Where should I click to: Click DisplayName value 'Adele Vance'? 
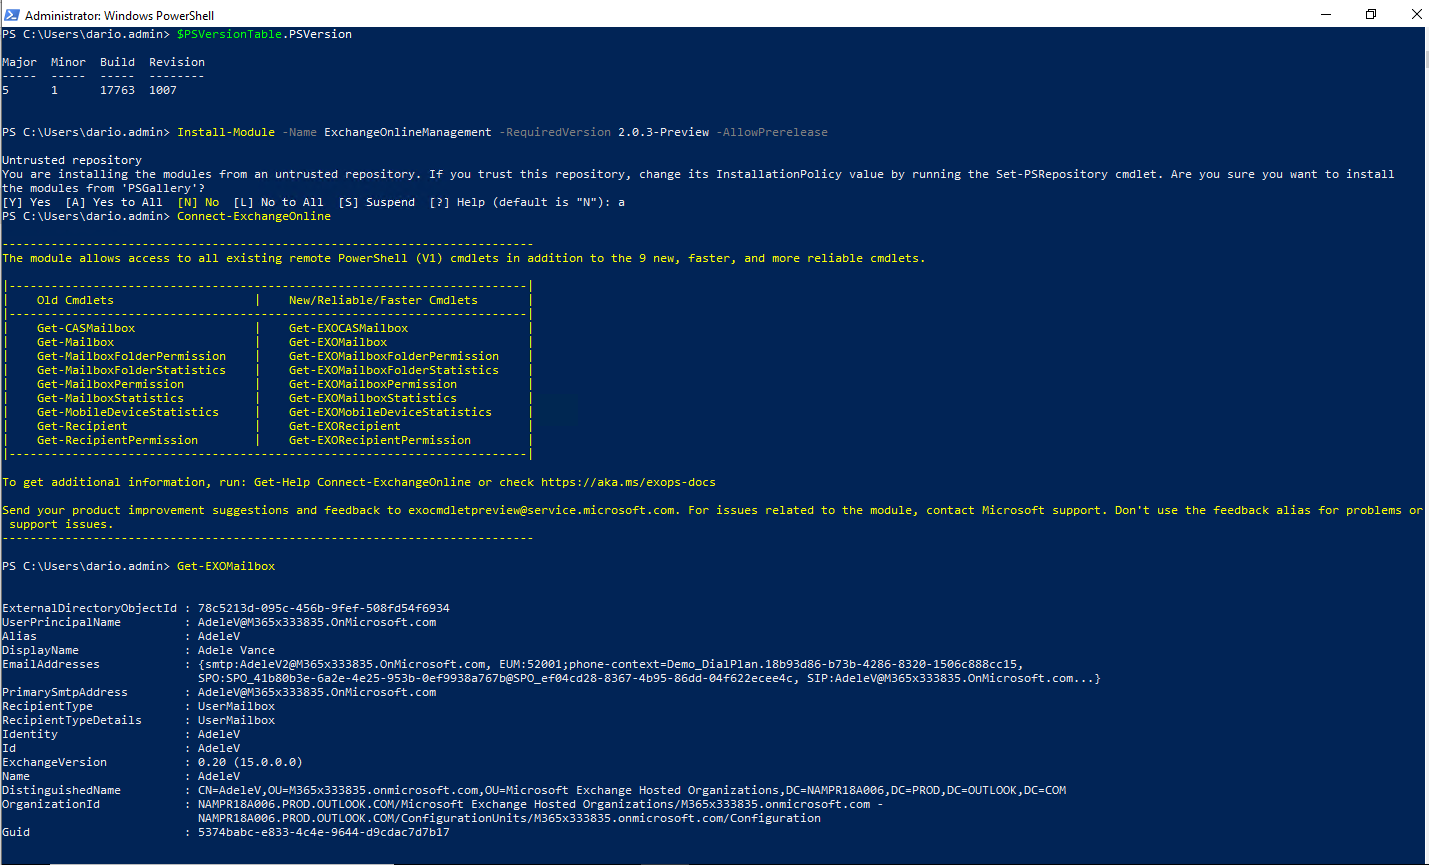coord(236,650)
